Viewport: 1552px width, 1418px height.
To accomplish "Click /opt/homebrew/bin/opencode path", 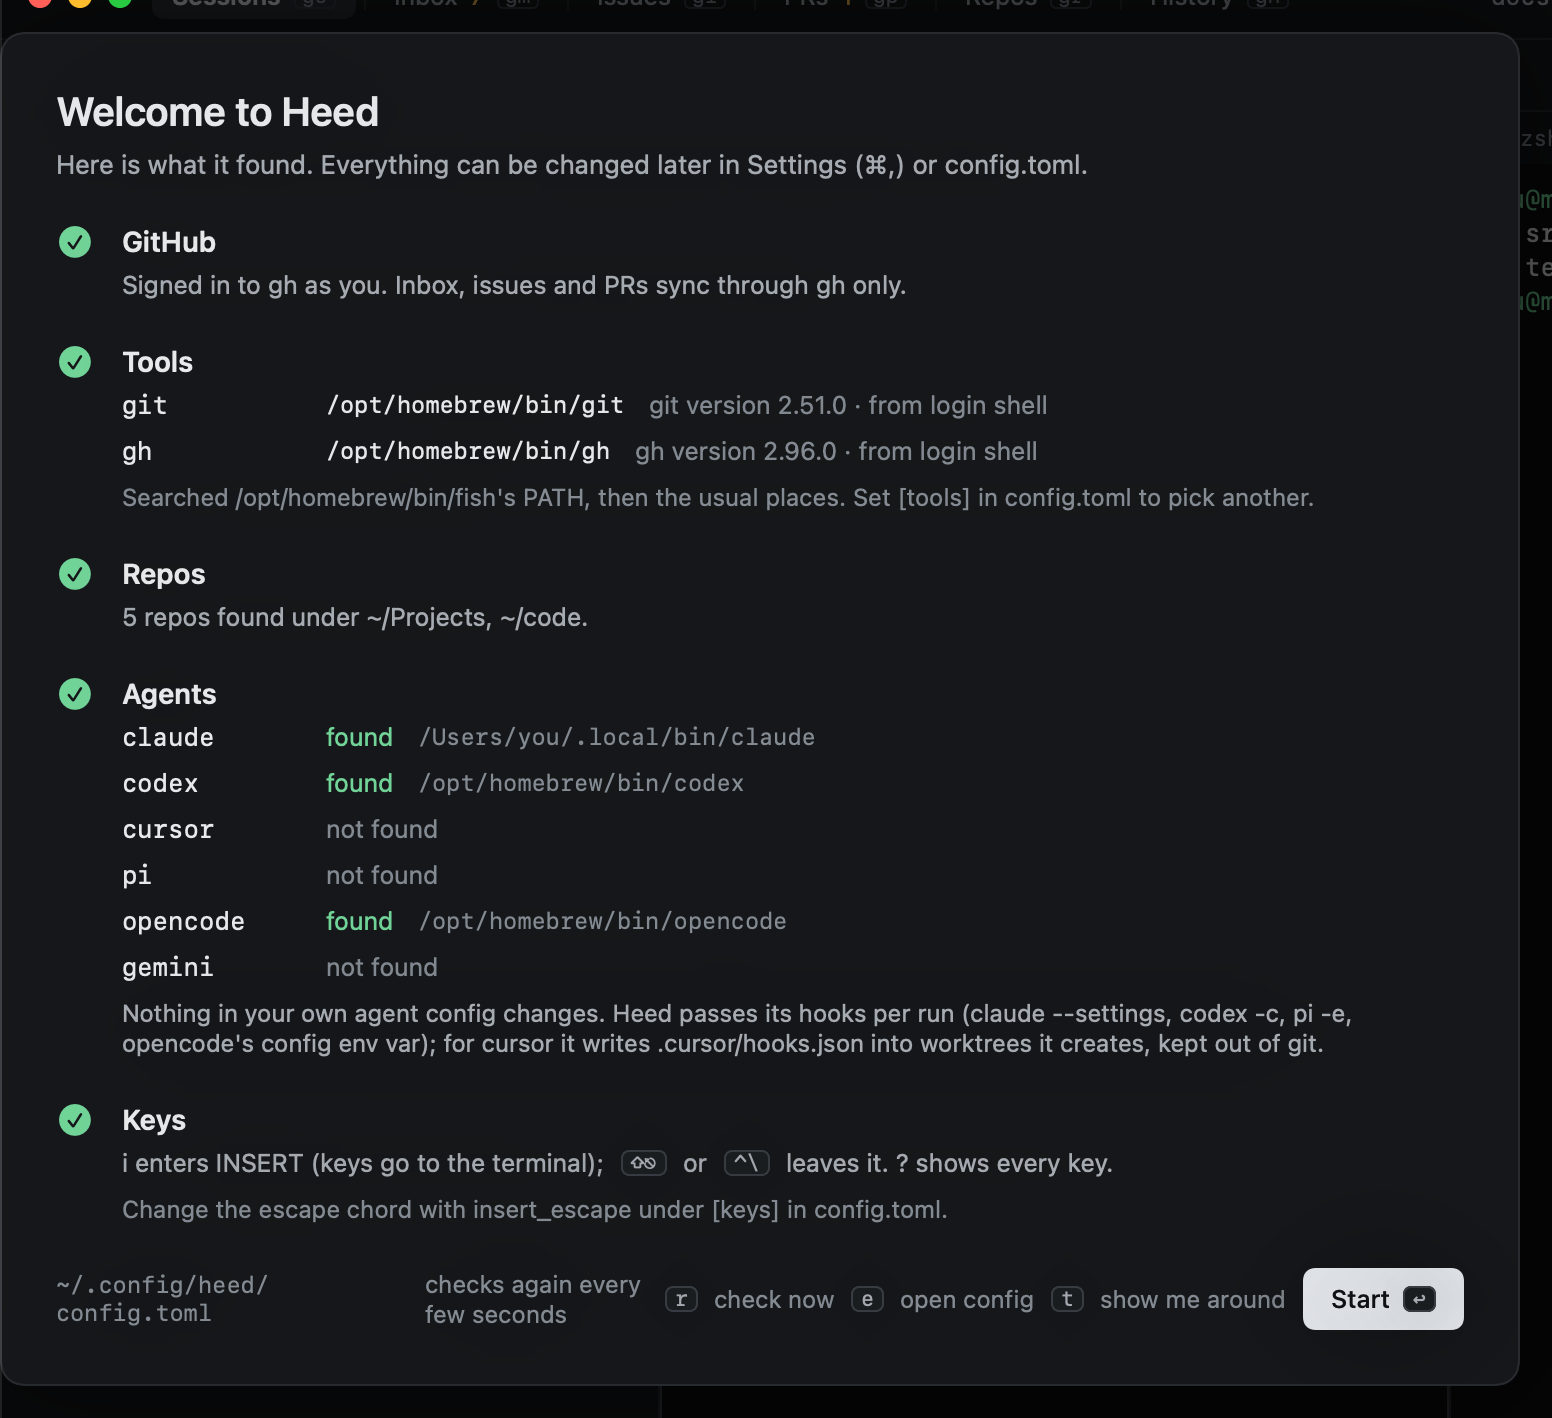I will pyautogui.click(x=603, y=921).
